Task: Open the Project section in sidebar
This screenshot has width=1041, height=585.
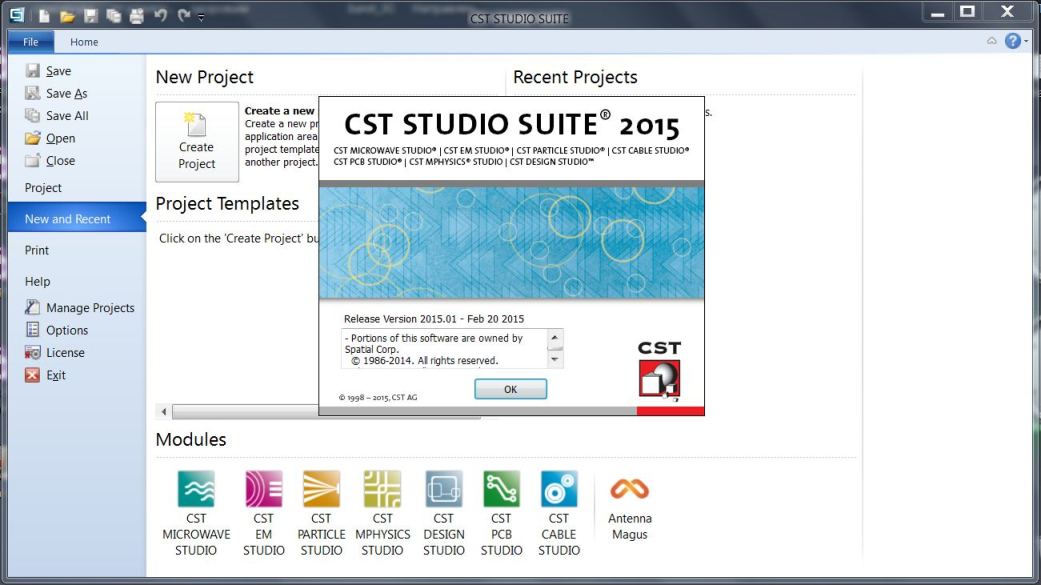Action: coord(43,188)
